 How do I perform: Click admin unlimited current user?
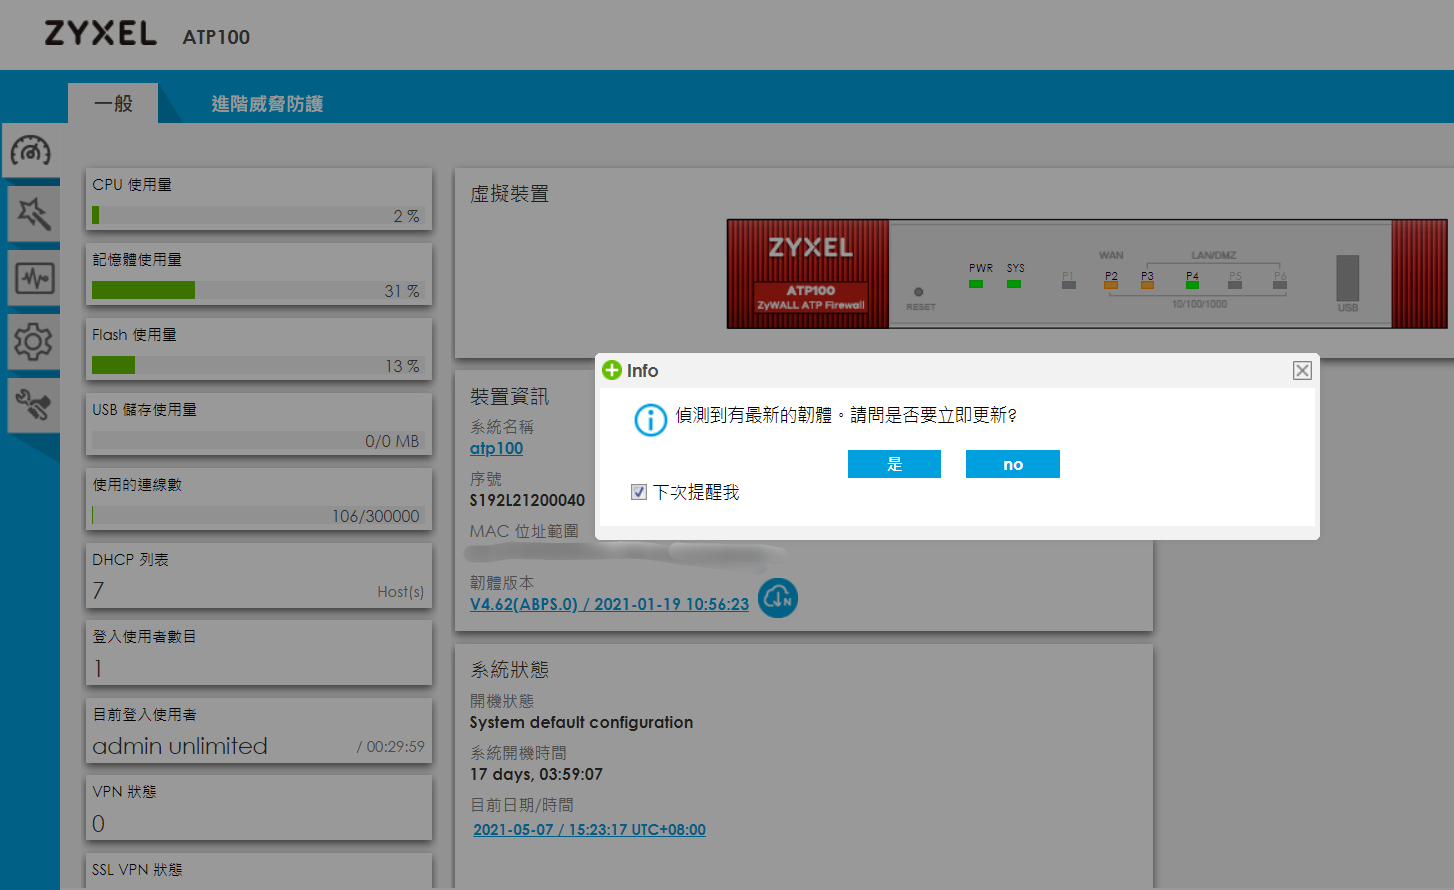180,746
